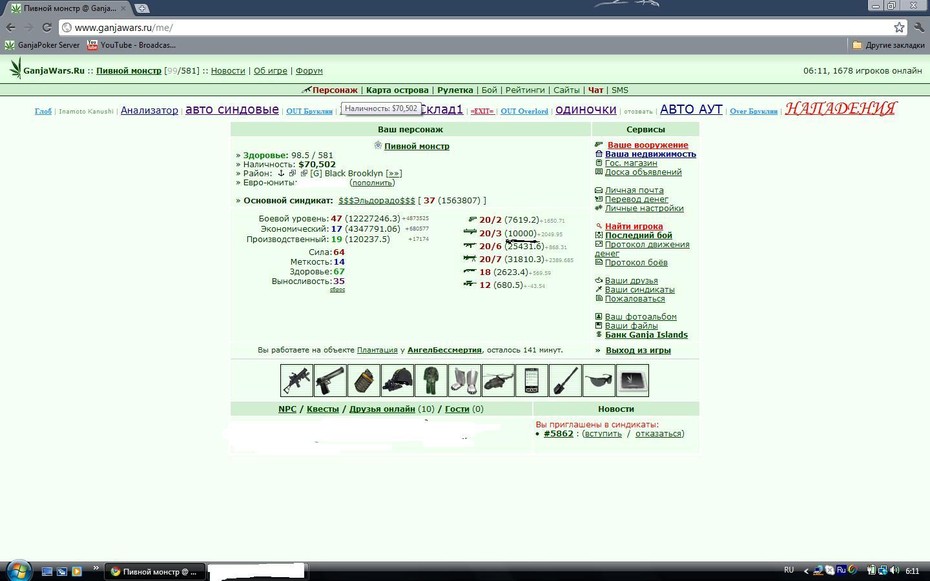Click the пополнить euro-units link
Image resolution: width=930 pixels, height=581 pixels.
coord(372,183)
